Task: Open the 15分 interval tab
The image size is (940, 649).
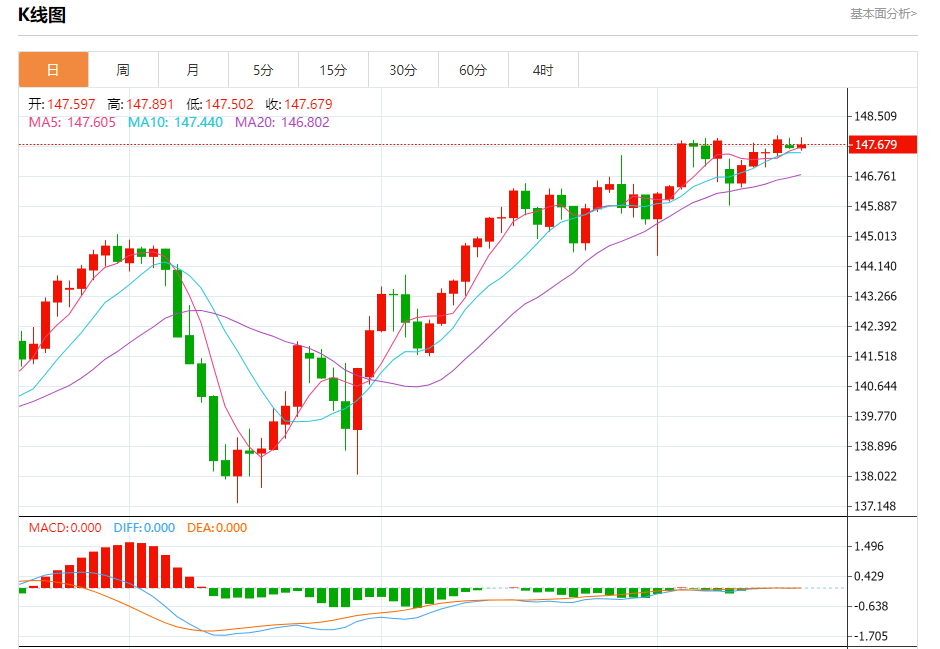Action: [x=333, y=70]
